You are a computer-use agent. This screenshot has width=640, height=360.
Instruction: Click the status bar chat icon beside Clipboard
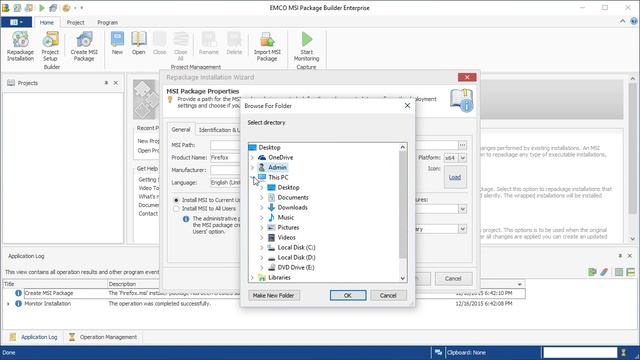(x=438, y=353)
